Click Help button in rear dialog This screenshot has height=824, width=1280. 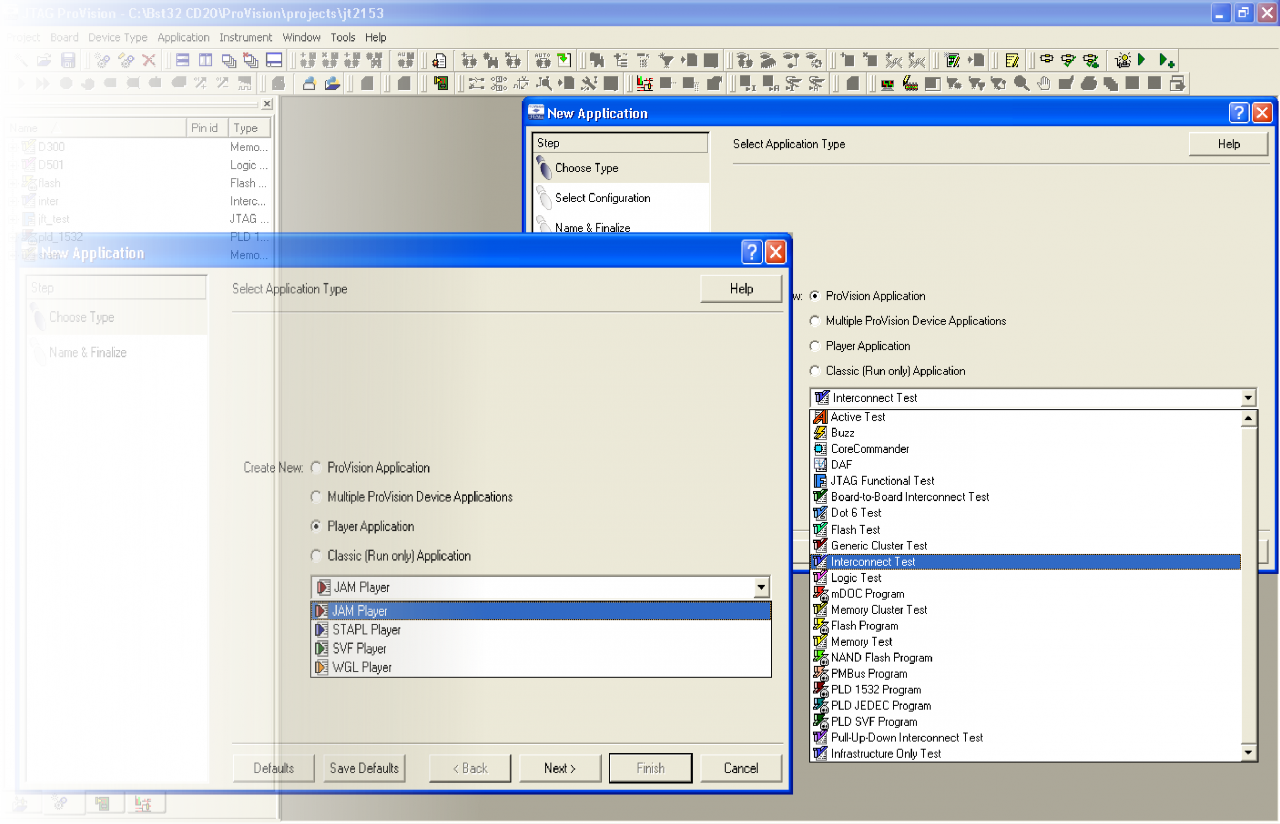[x=1229, y=144]
